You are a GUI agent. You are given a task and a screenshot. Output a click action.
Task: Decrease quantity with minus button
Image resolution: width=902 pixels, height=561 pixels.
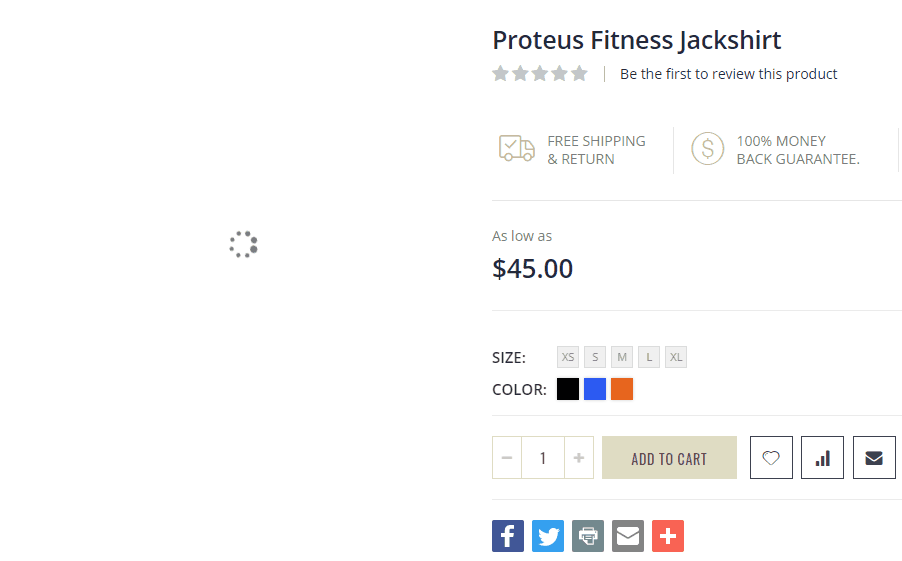click(507, 458)
